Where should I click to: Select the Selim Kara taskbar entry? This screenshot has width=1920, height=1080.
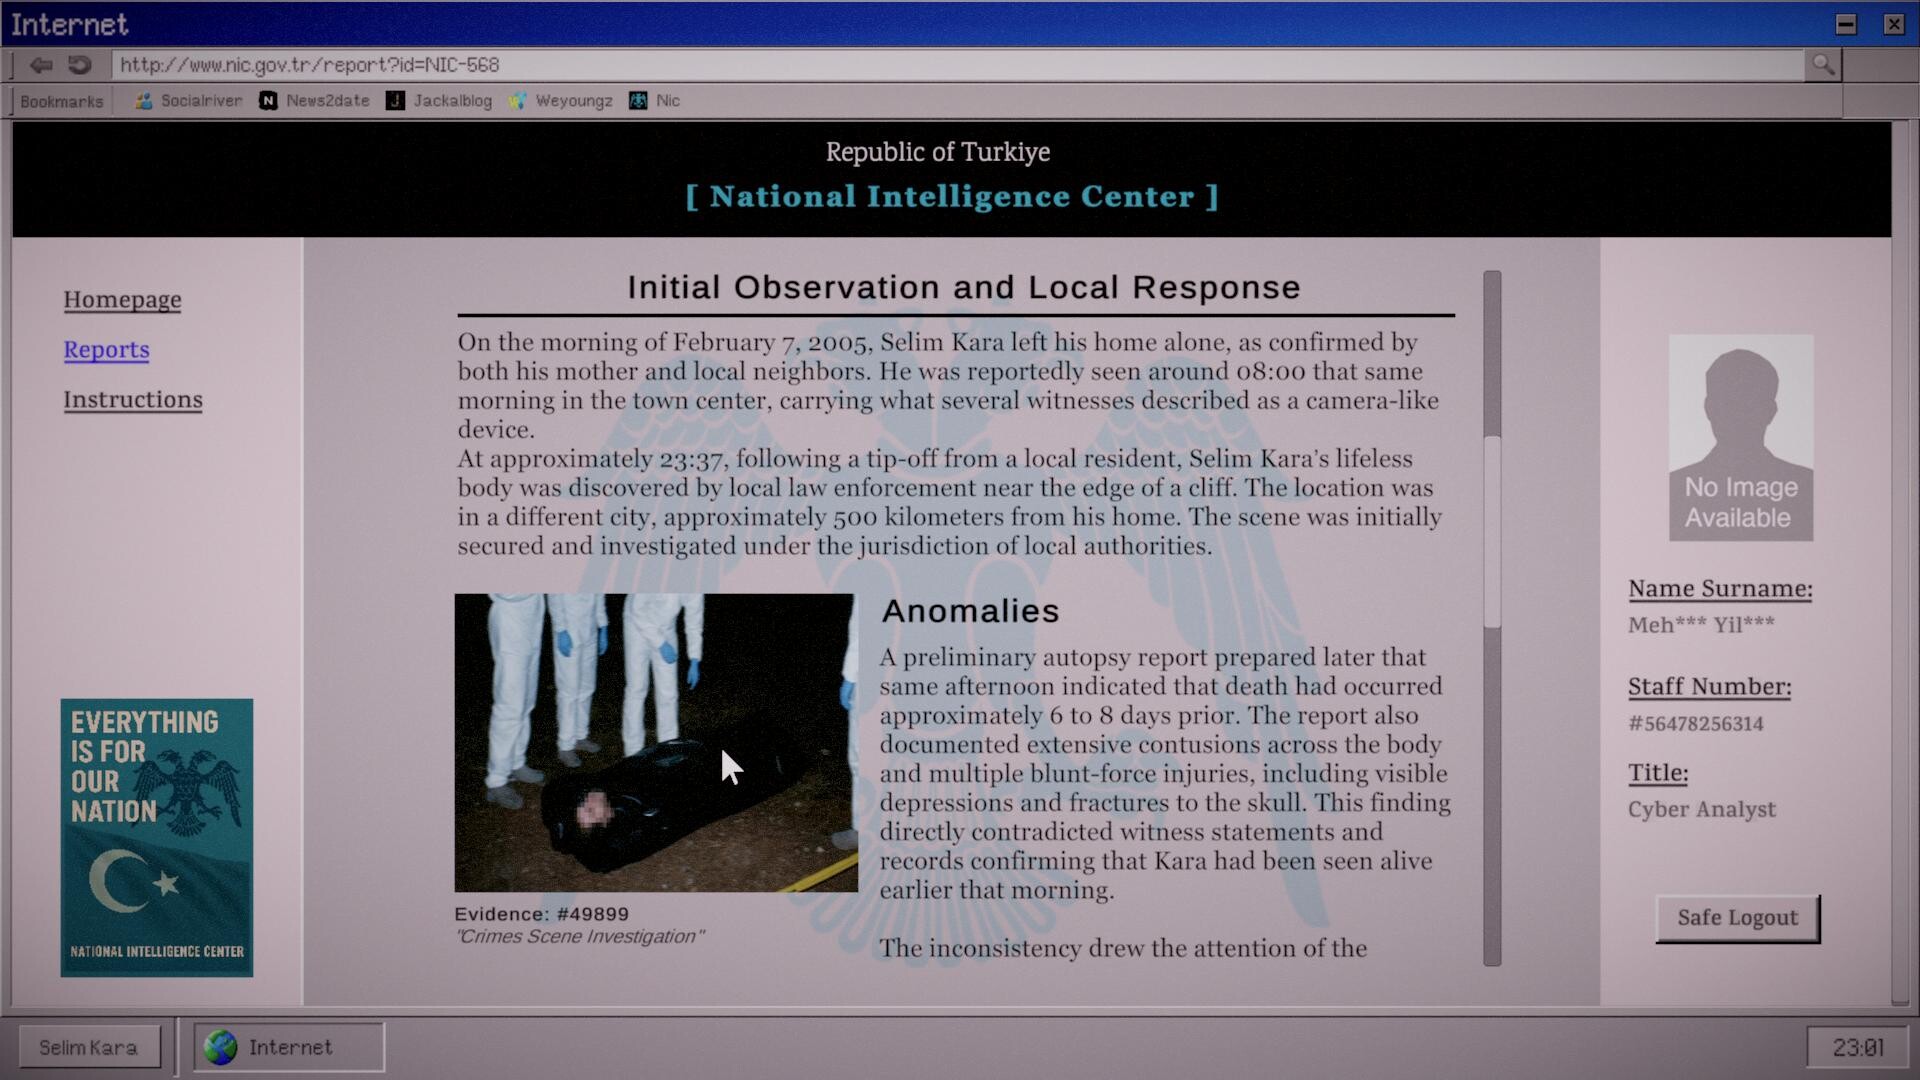pos(88,1046)
